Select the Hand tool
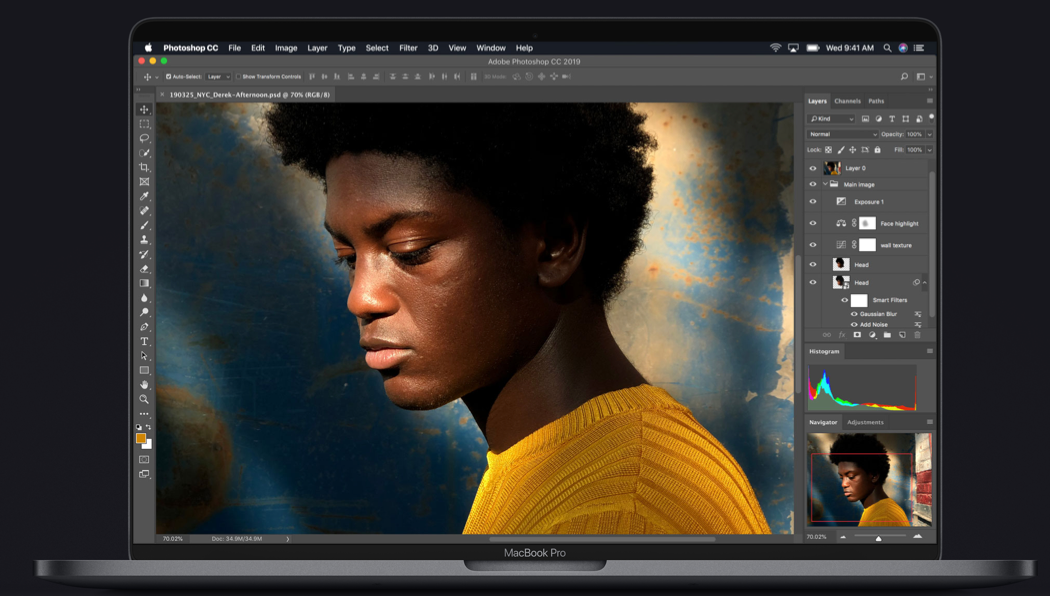The width and height of the screenshot is (1050, 596). [144, 384]
